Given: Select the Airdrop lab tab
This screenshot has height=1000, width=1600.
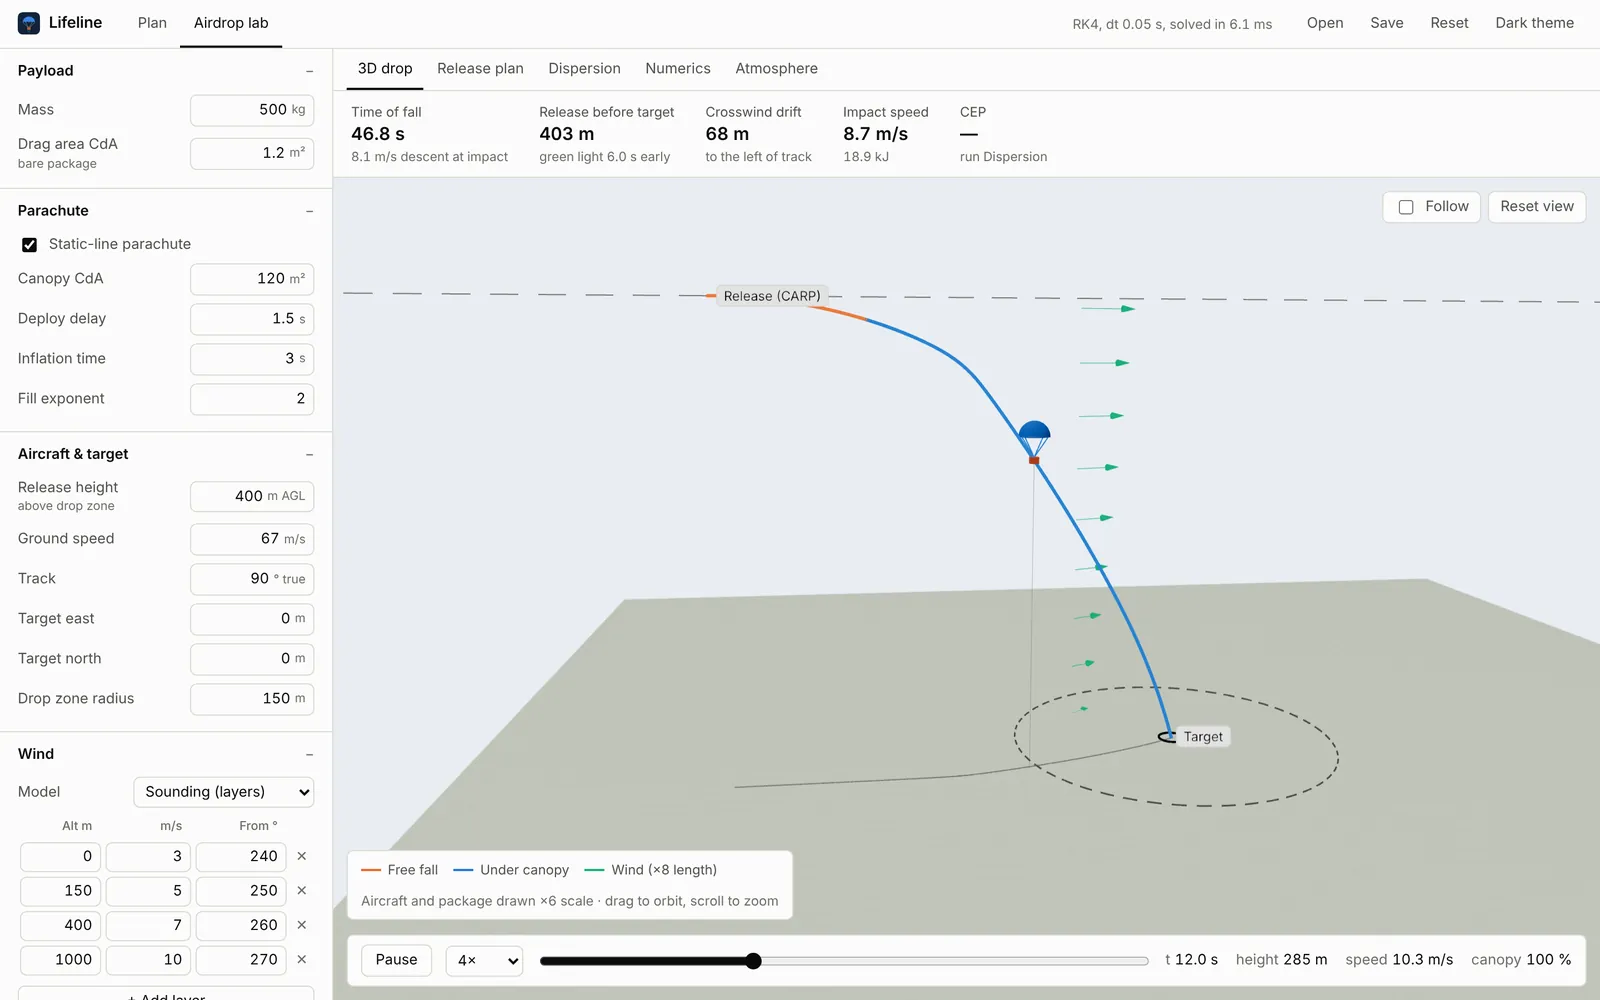Looking at the screenshot, I should (231, 23).
